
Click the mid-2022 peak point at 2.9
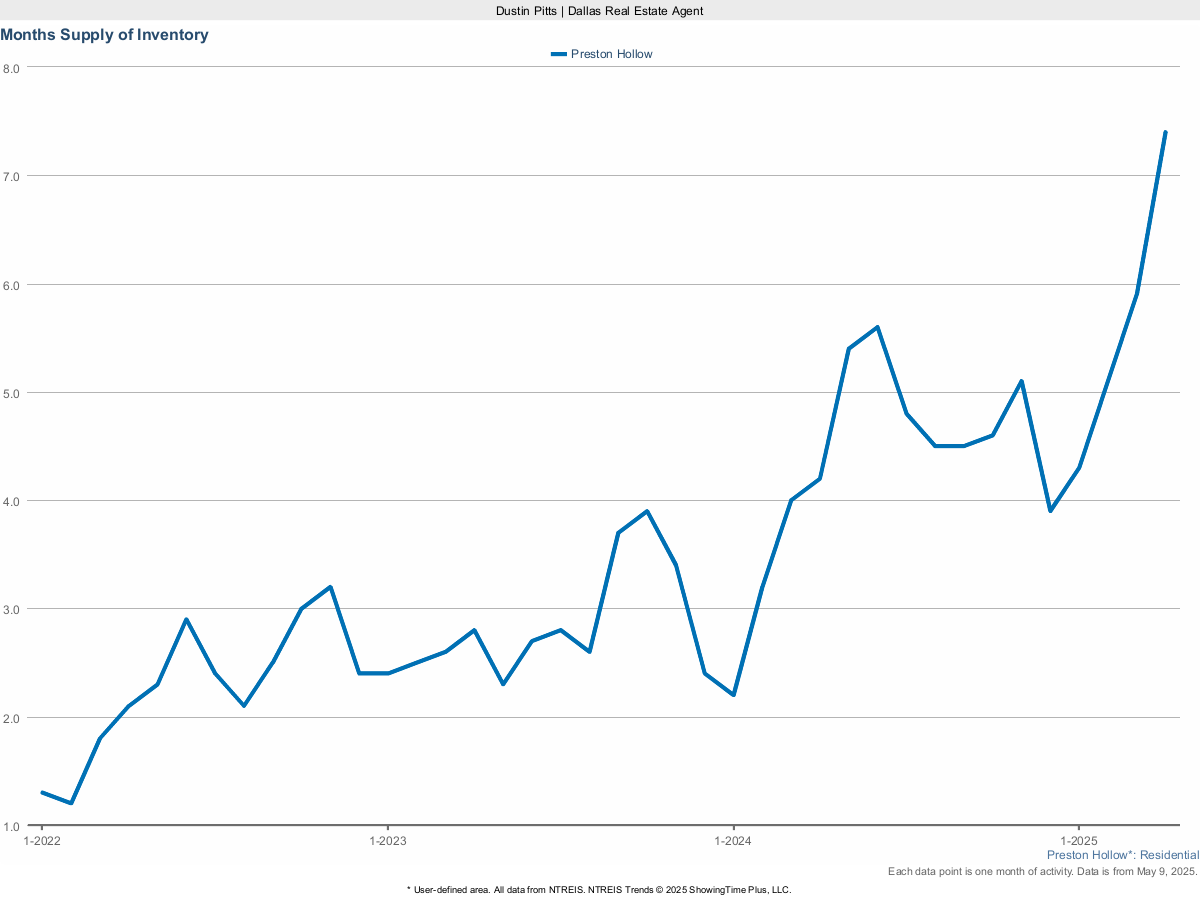(x=186, y=619)
